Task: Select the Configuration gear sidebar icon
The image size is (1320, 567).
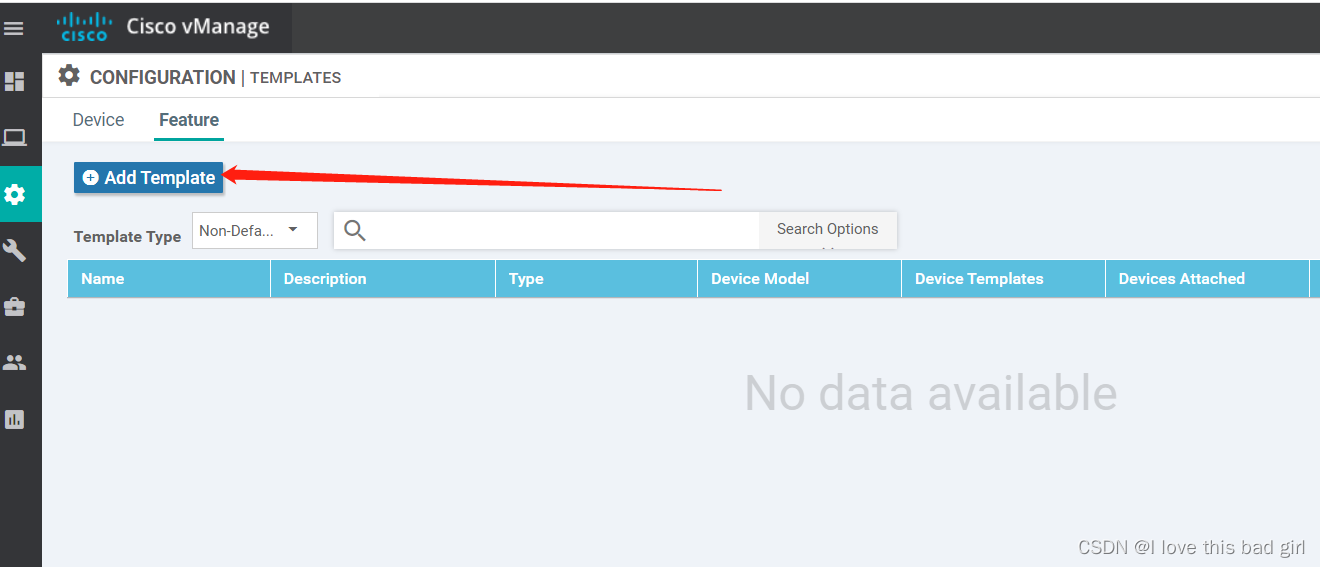Action: (x=14, y=194)
